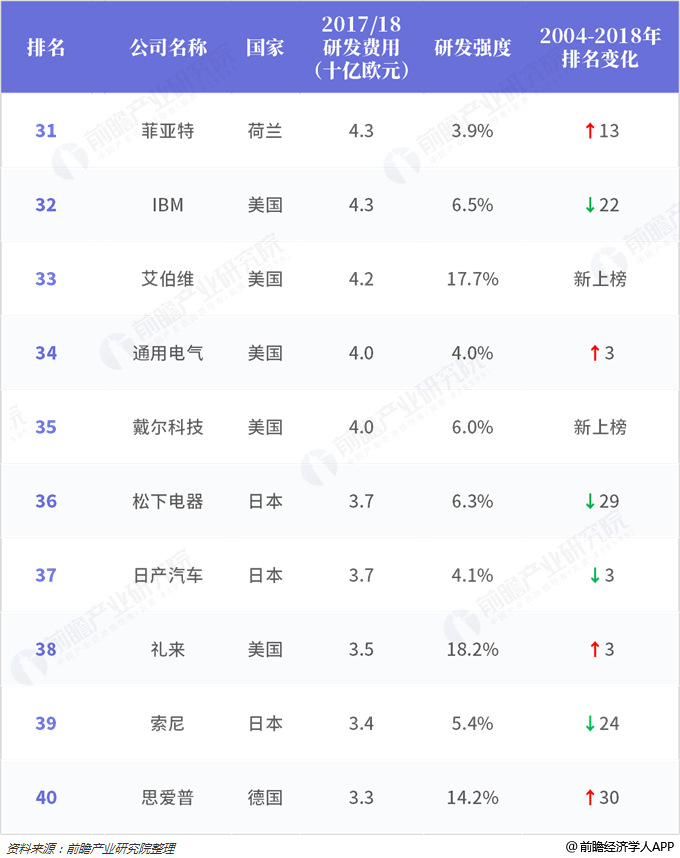Click 3.9% R&D intensity value
Viewport: 680px width, 858px height.
(473, 131)
